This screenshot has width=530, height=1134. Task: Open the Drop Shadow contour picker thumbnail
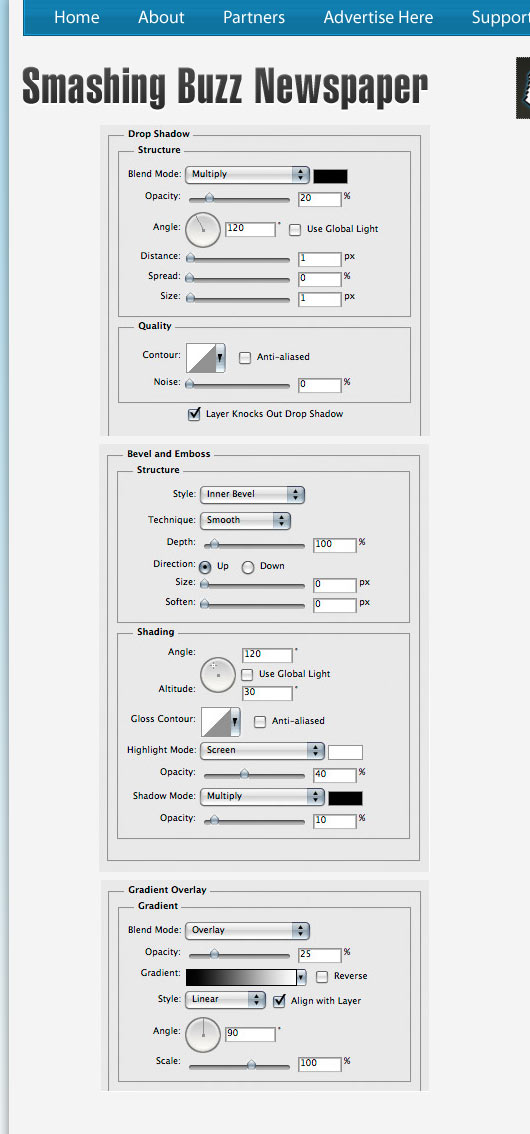[x=206, y=358]
